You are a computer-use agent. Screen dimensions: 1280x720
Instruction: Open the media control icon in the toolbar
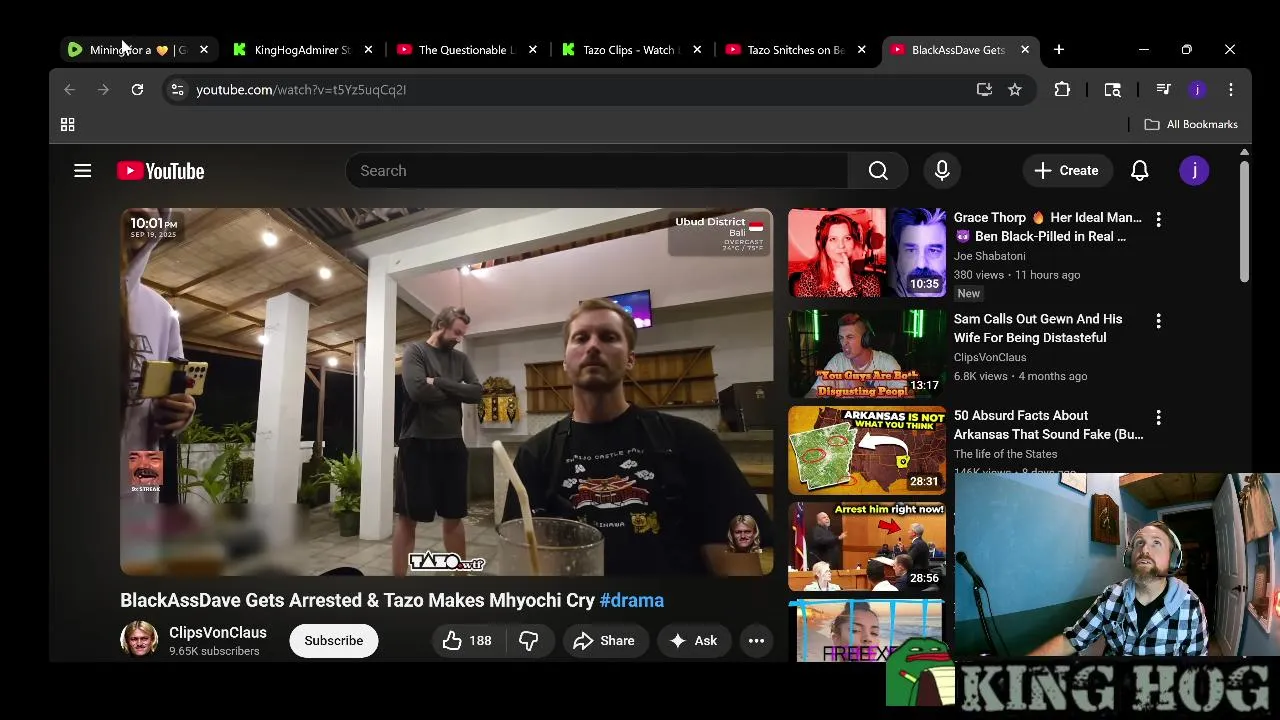click(x=1163, y=90)
